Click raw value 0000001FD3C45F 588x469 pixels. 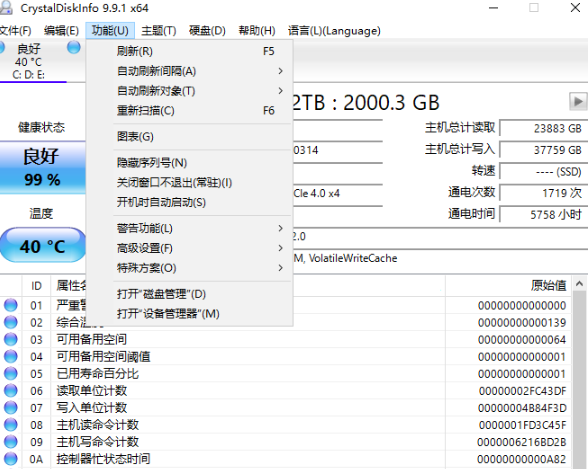click(522, 425)
